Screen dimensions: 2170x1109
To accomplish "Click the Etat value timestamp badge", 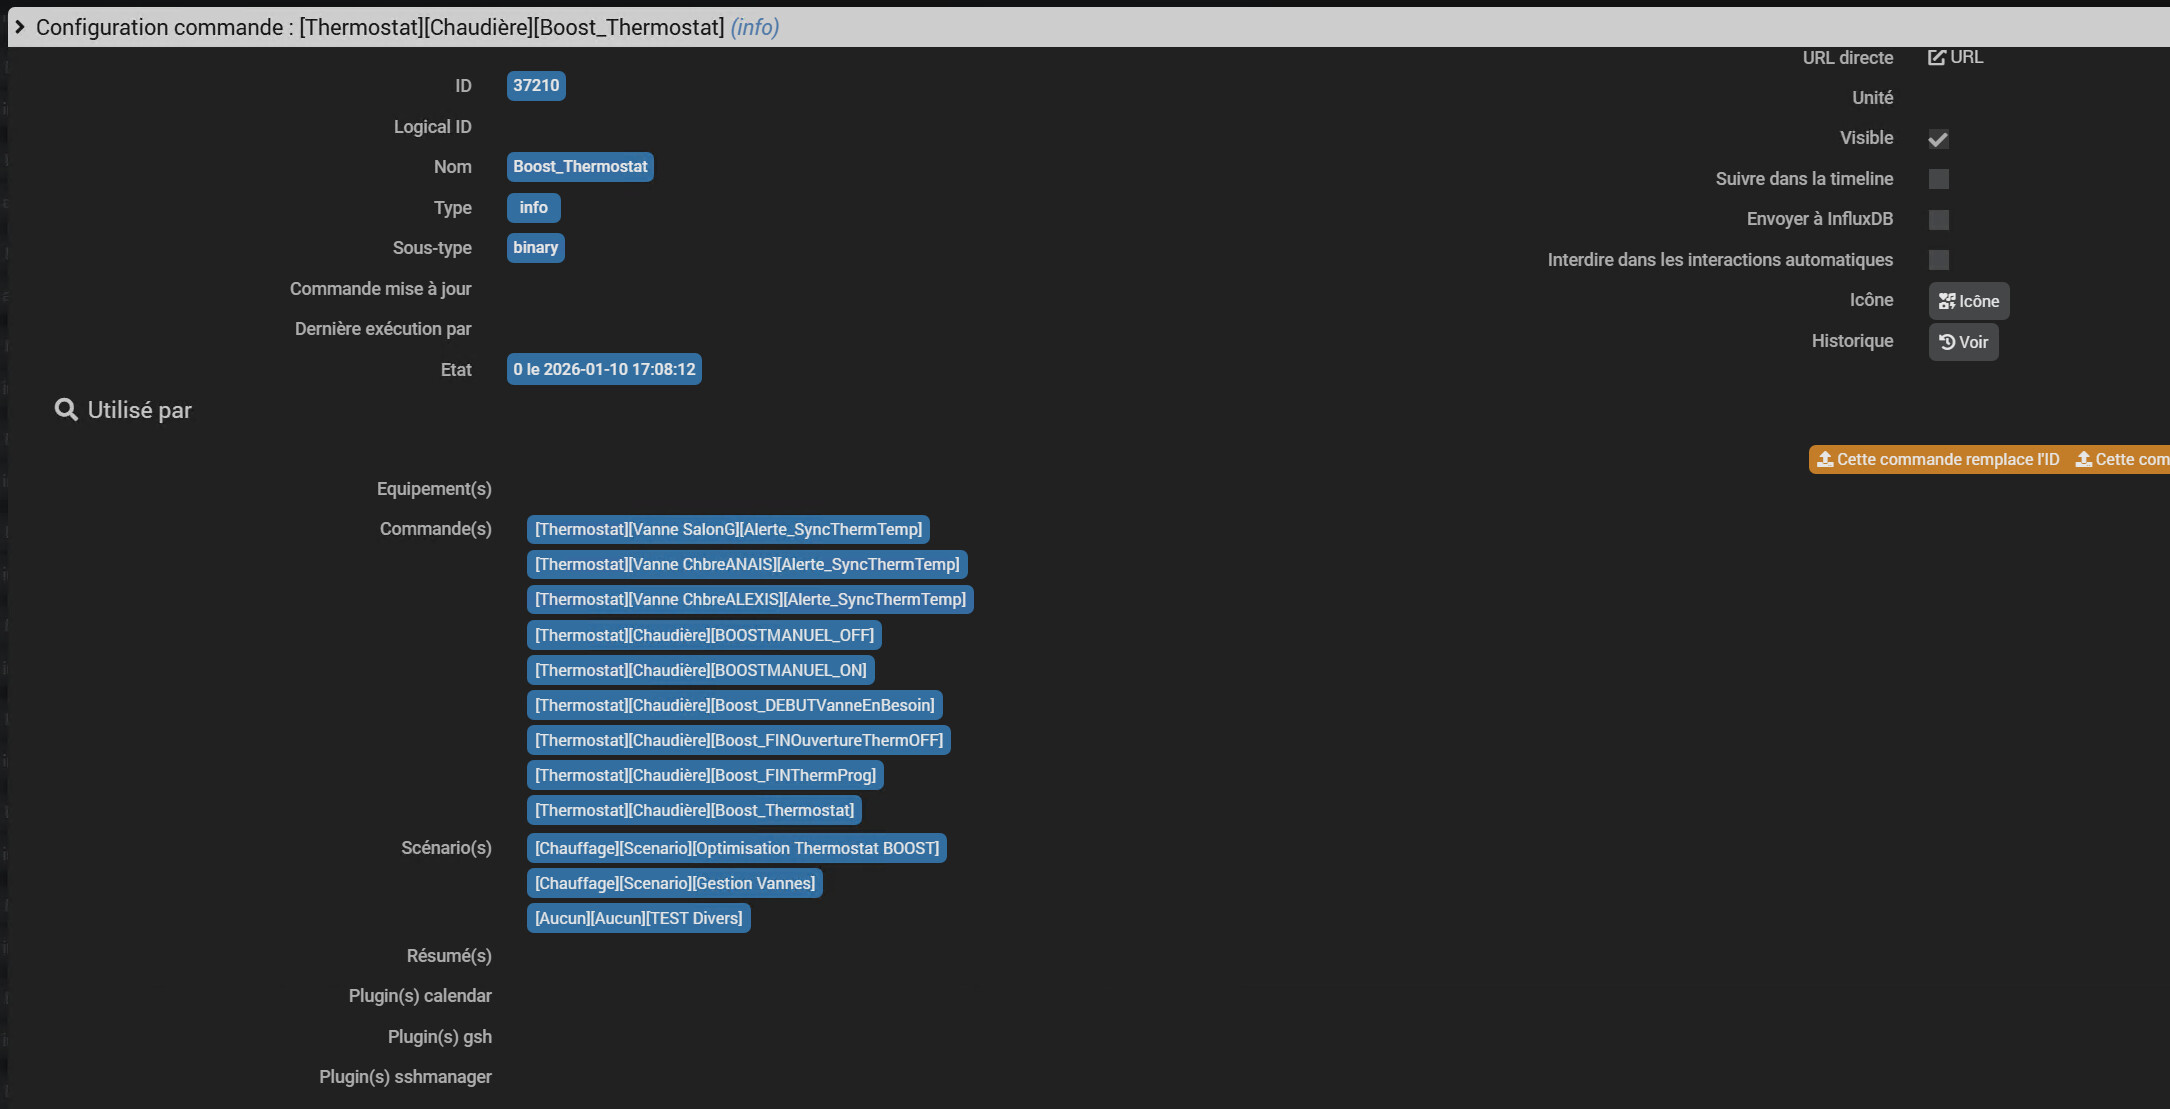I will (604, 369).
